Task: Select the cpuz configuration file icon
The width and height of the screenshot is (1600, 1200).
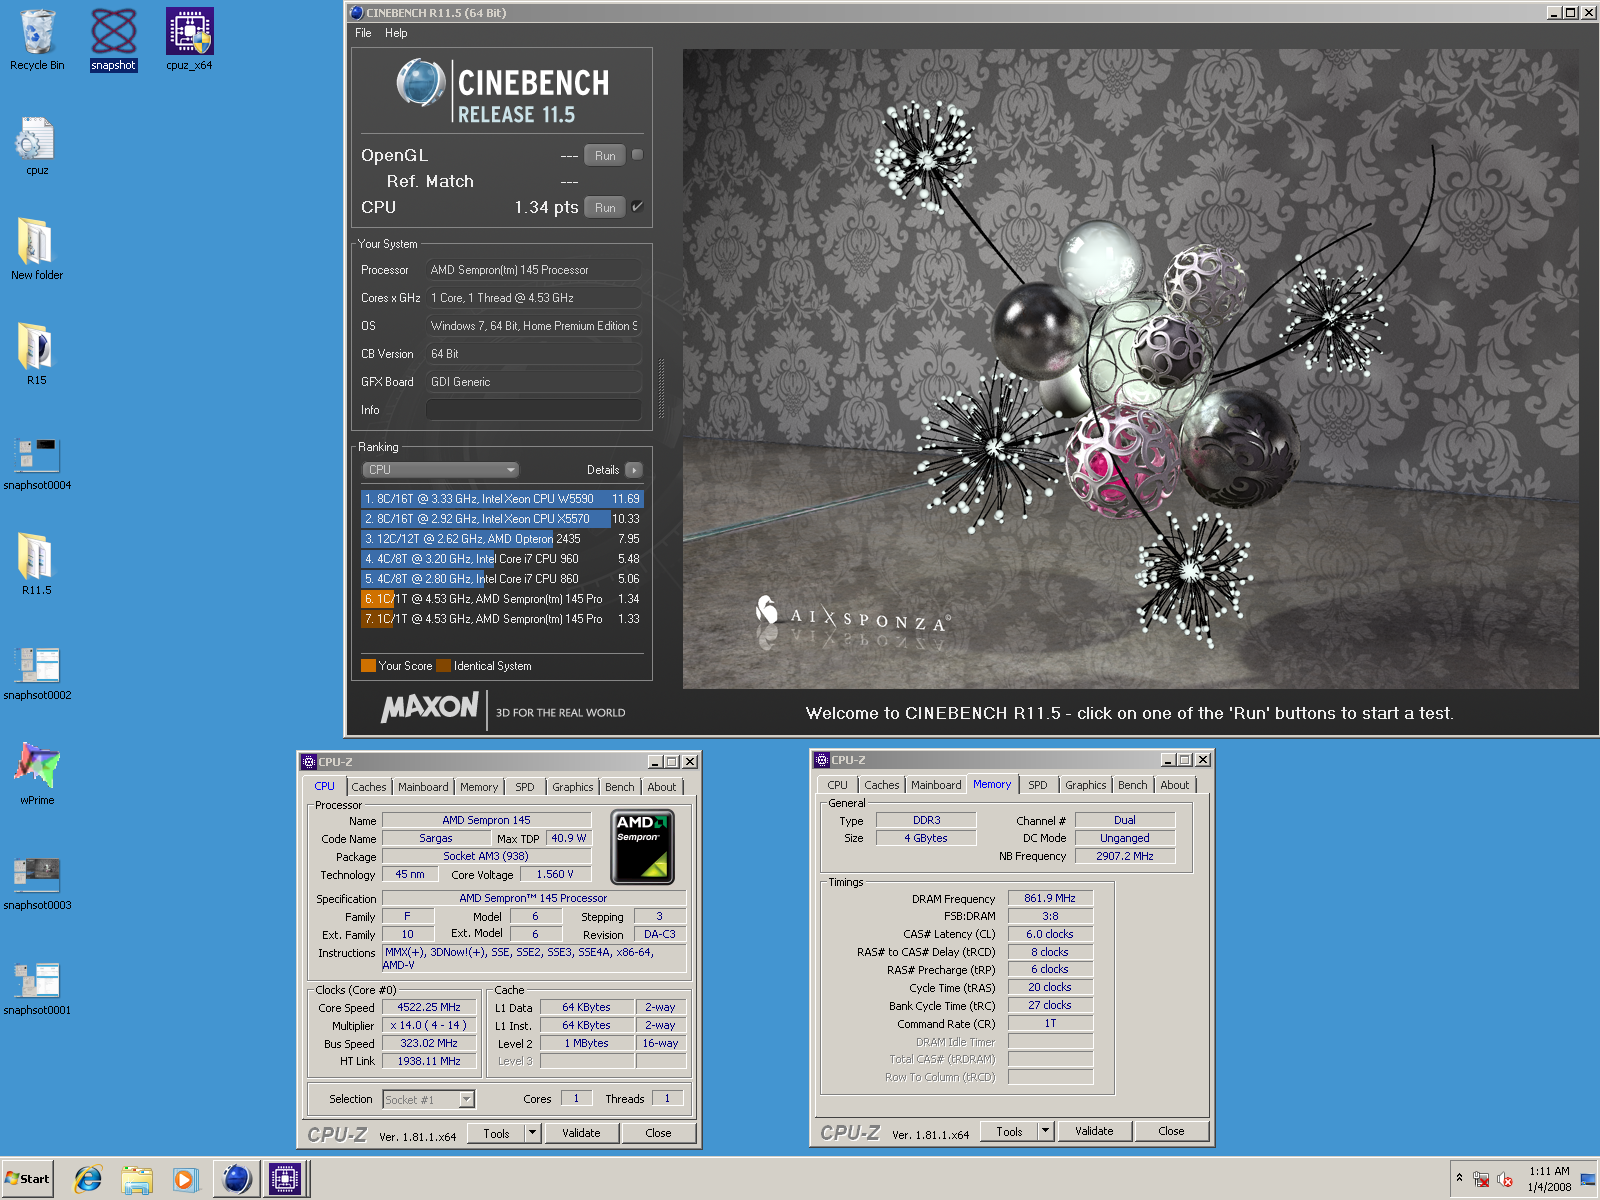Action: [37, 146]
